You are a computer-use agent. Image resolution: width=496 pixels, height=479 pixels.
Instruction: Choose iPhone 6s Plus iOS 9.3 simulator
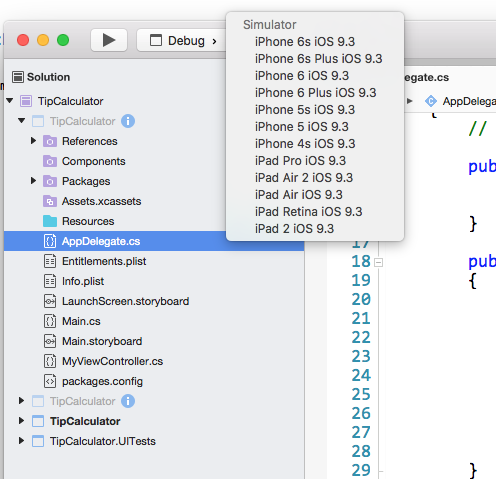(x=318, y=59)
